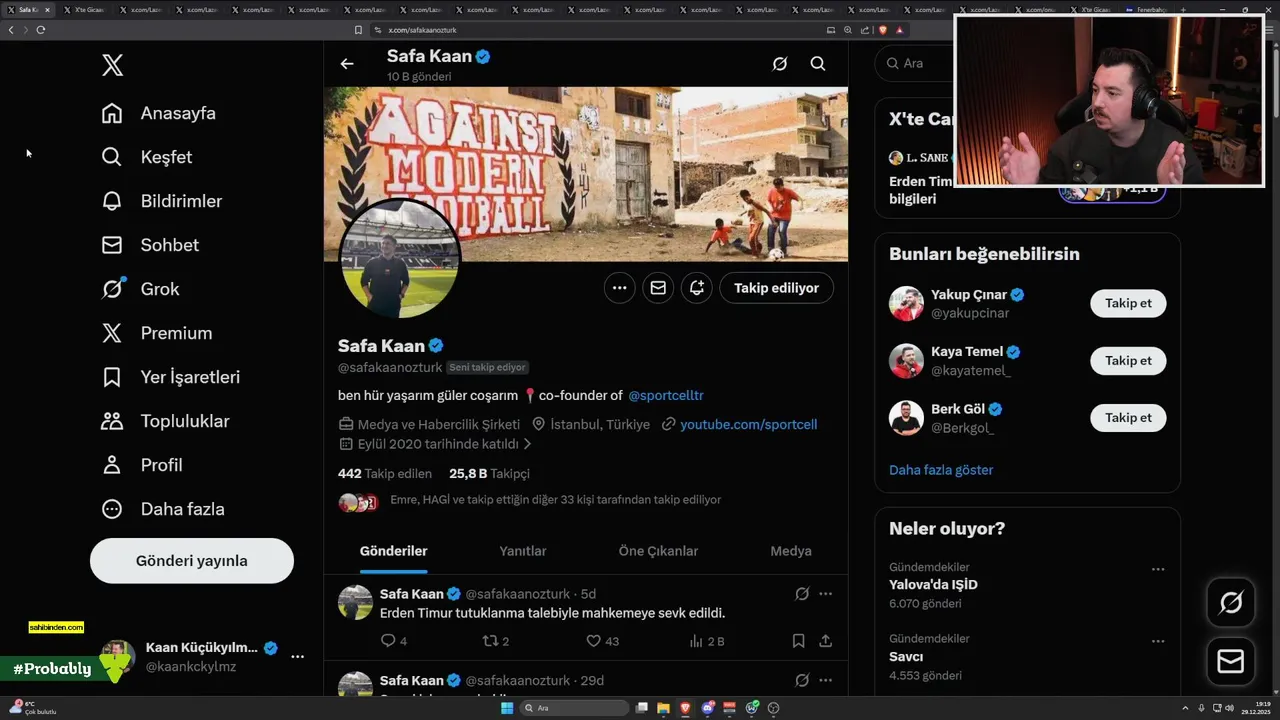Open Topluluklar communities
The height and width of the screenshot is (720, 1280).
tap(166, 421)
